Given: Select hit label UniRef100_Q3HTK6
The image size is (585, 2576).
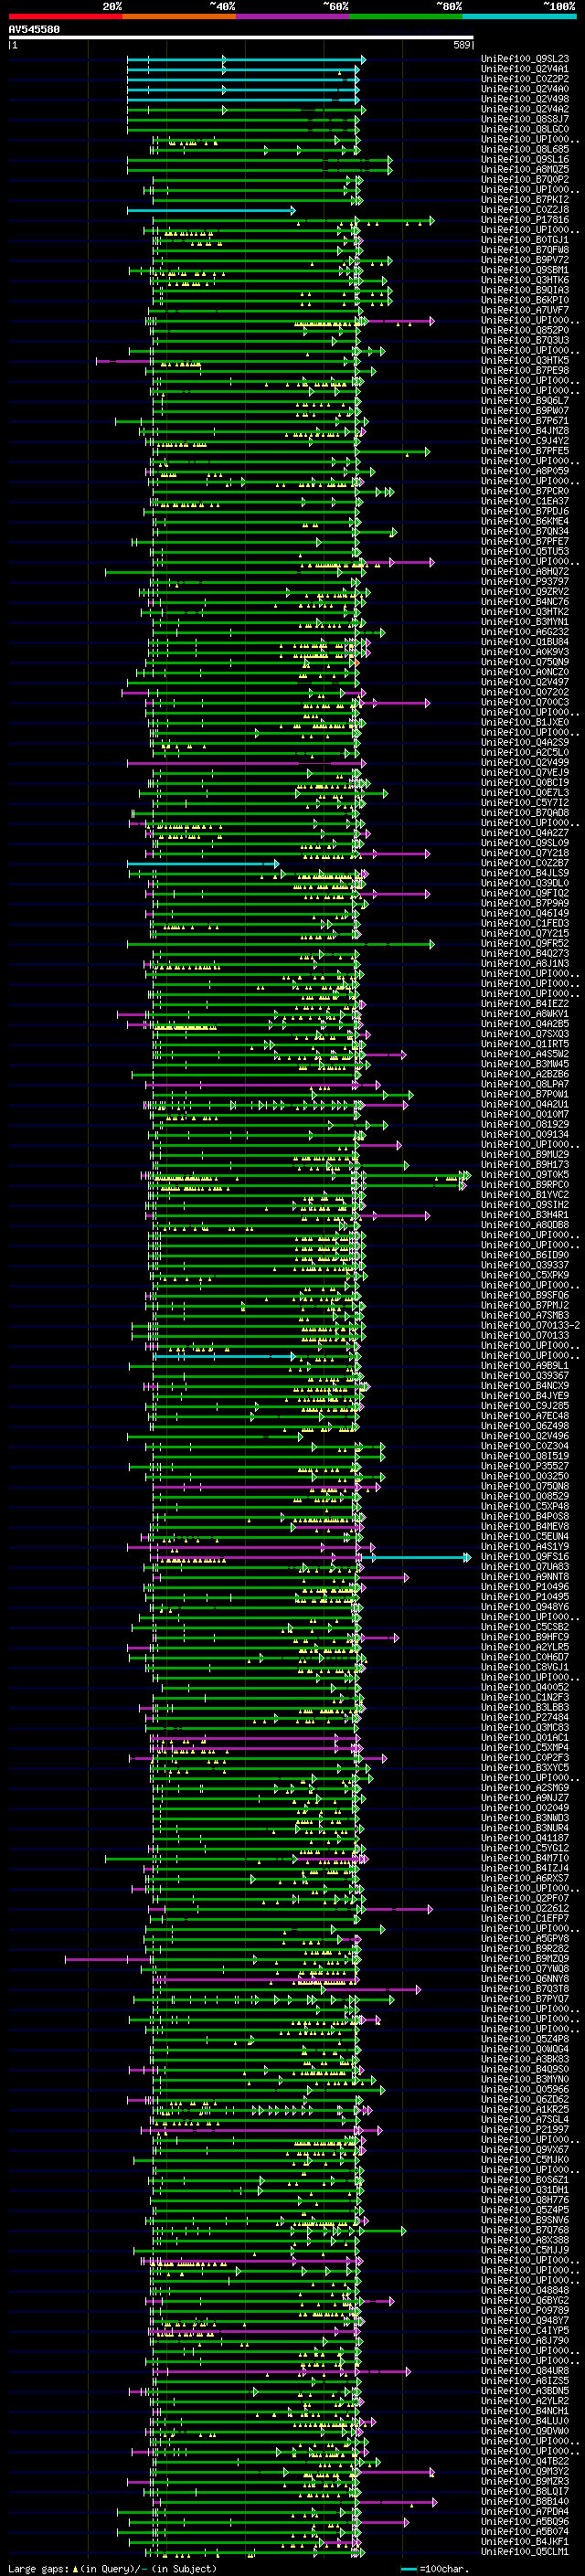Looking at the screenshot, I should tap(525, 280).
